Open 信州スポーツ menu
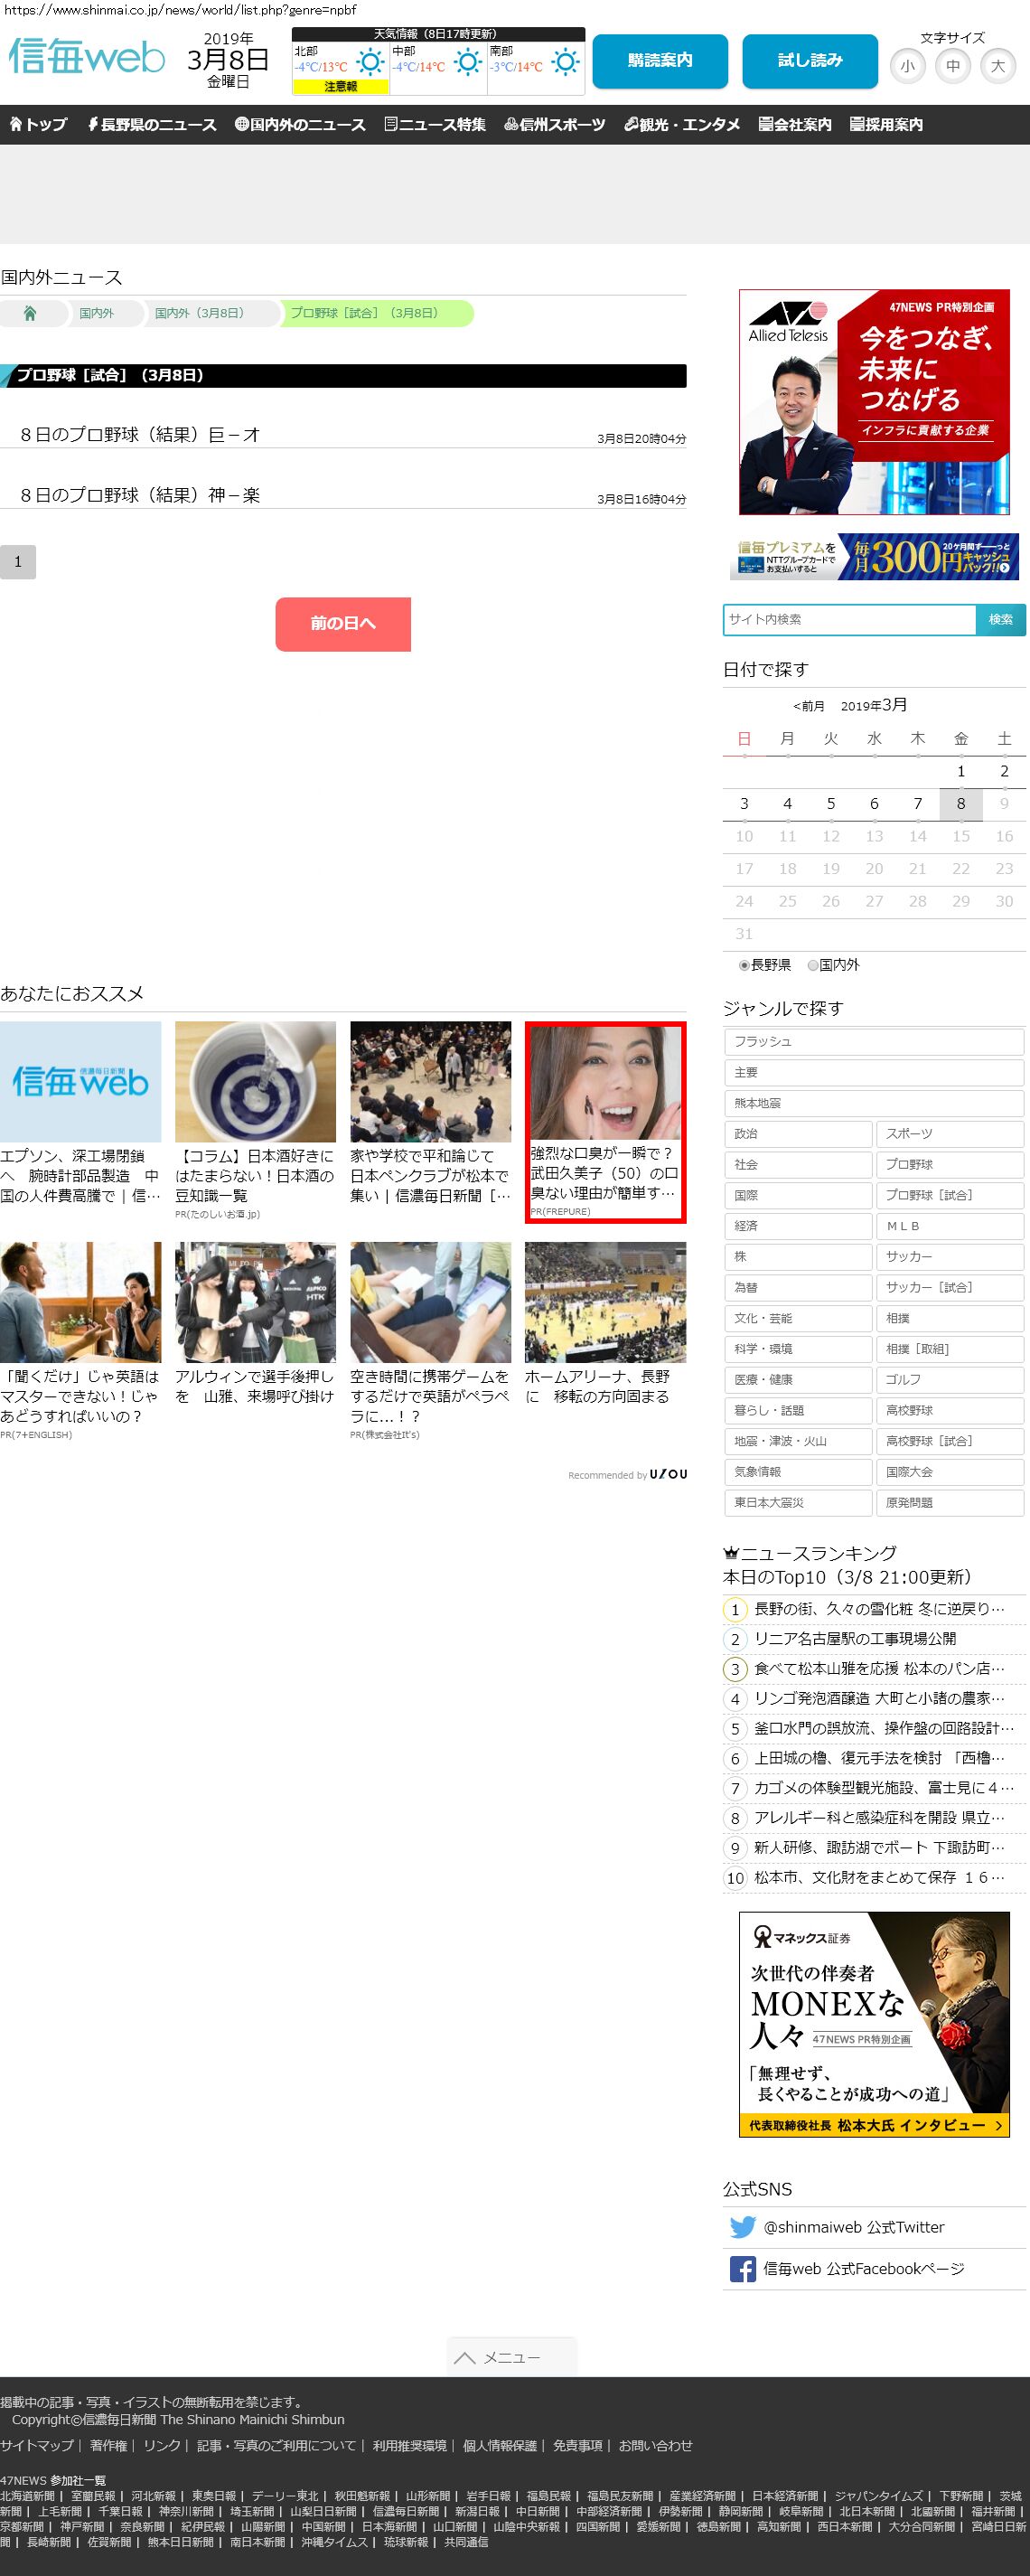 pos(555,125)
